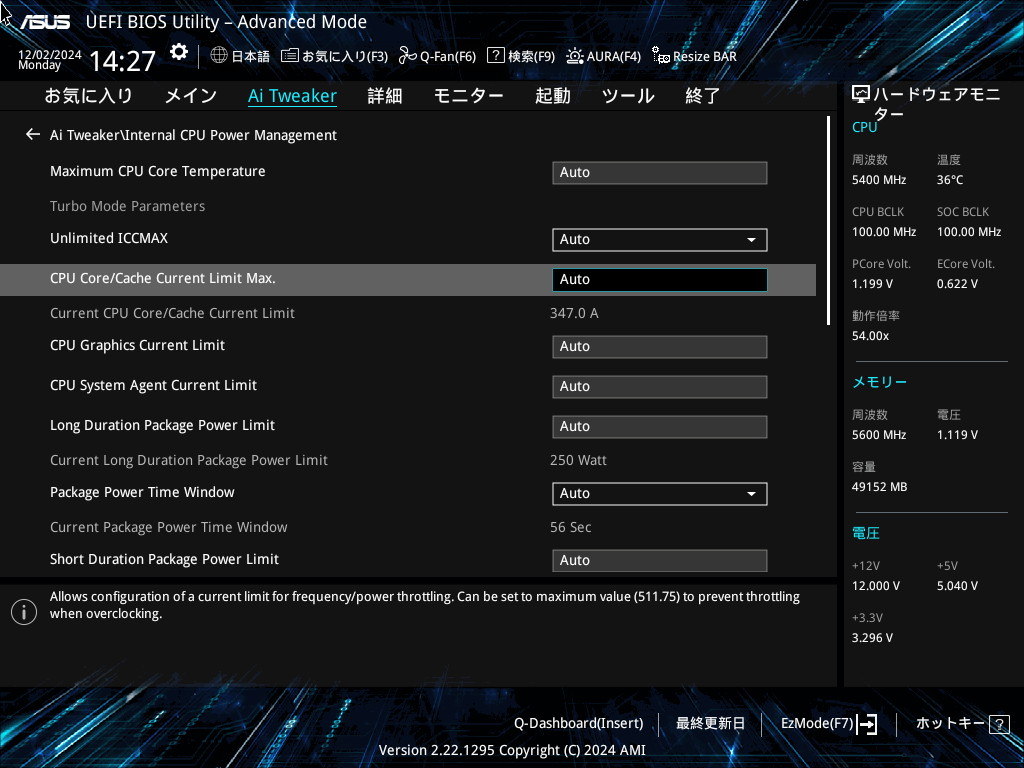The height and width of the screenshot is (768, 1024).
Task: Click Q-Fan(F6) label
Action: click(448, 57)
